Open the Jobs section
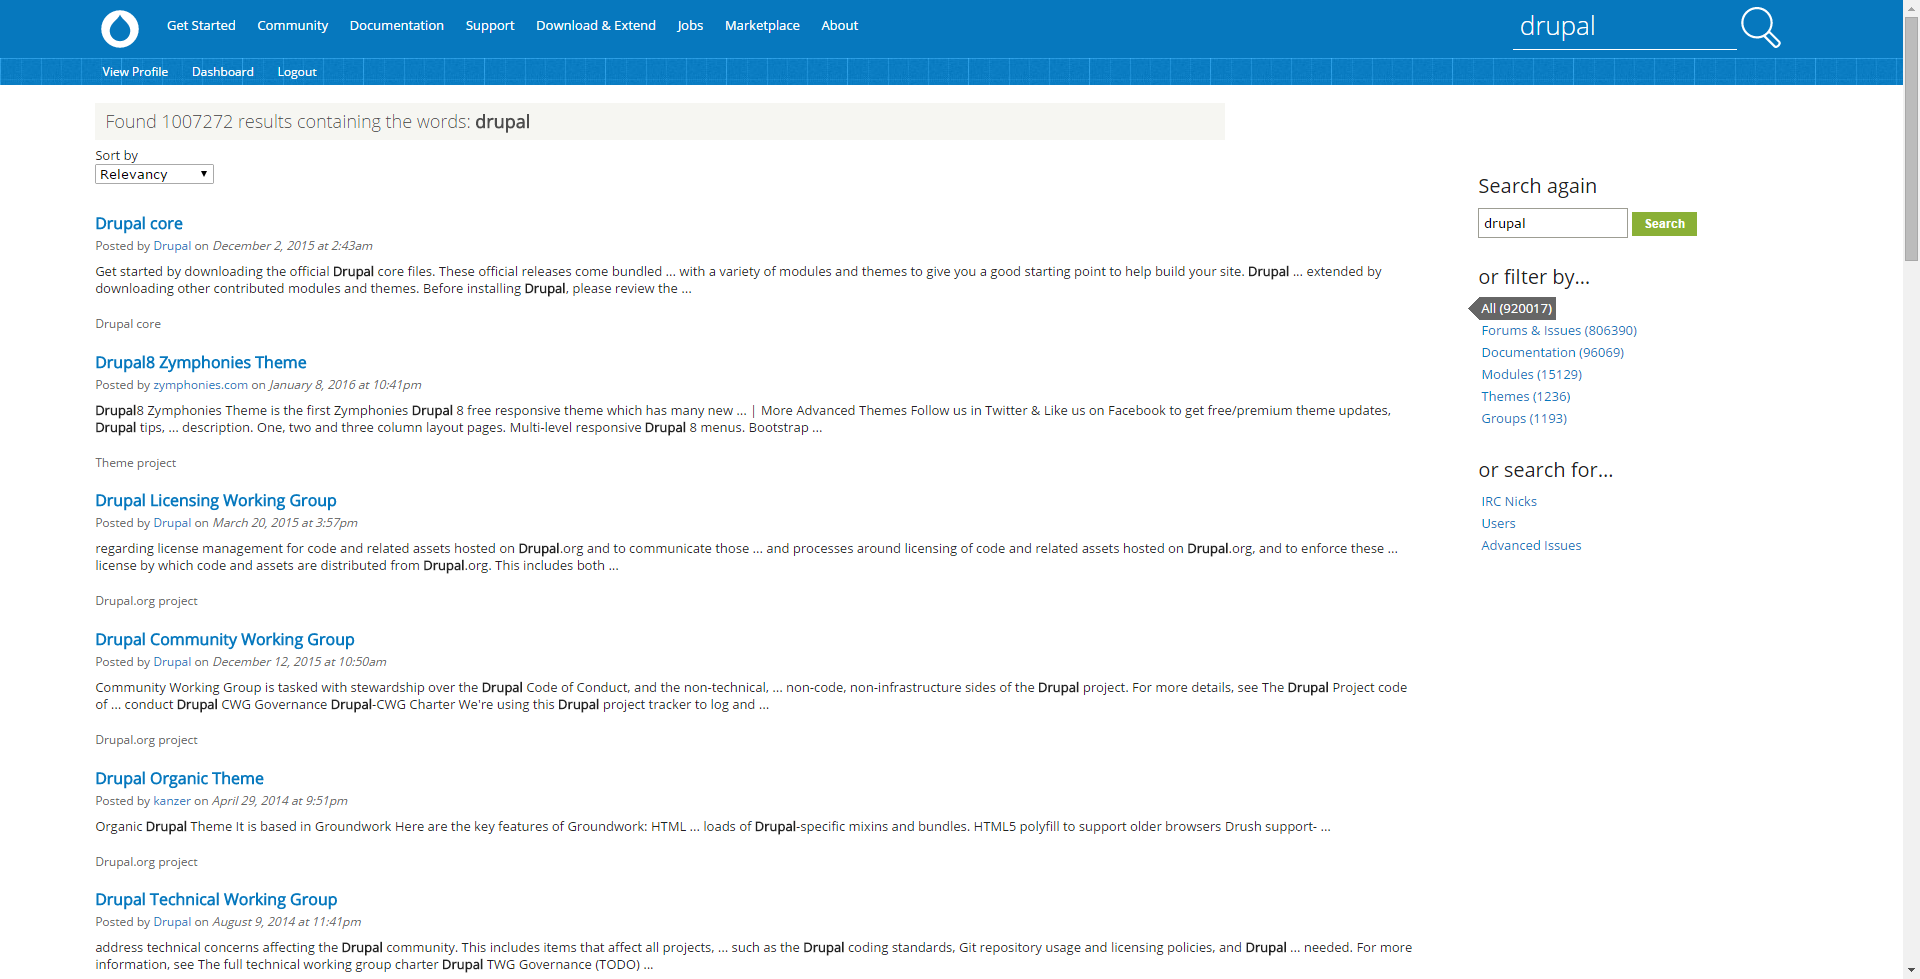The image size is (1920, 979). (x=689, y=25)
